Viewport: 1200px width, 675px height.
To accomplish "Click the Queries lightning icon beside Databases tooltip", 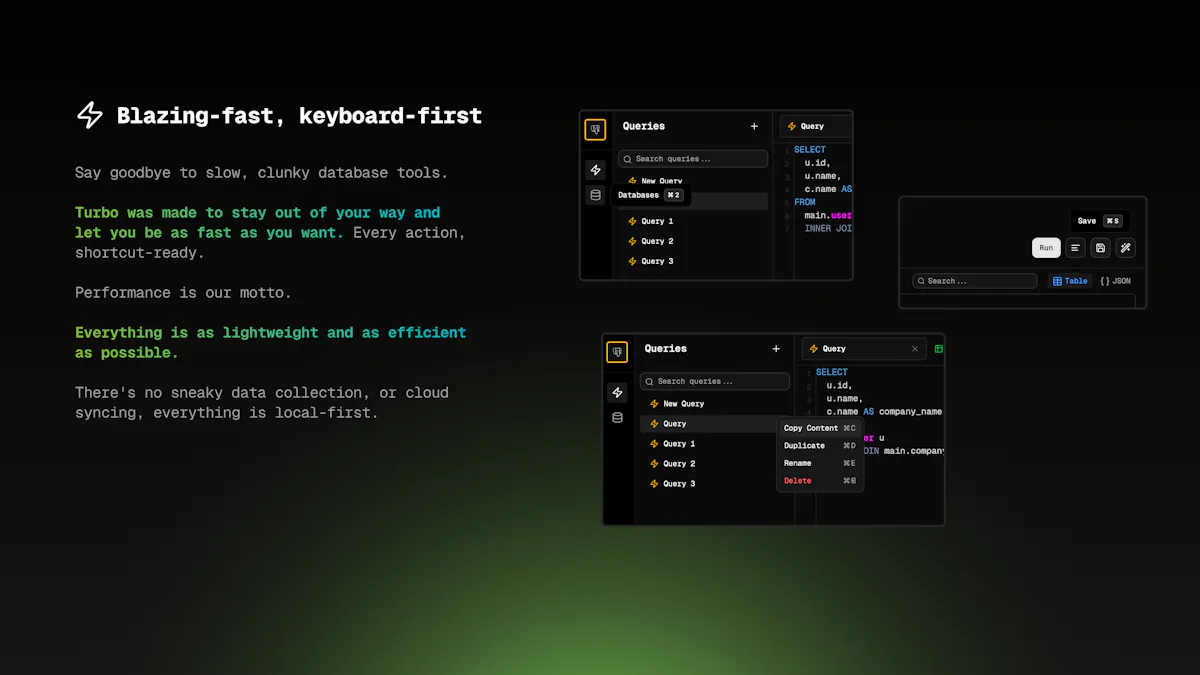I will tap(595, 170).
